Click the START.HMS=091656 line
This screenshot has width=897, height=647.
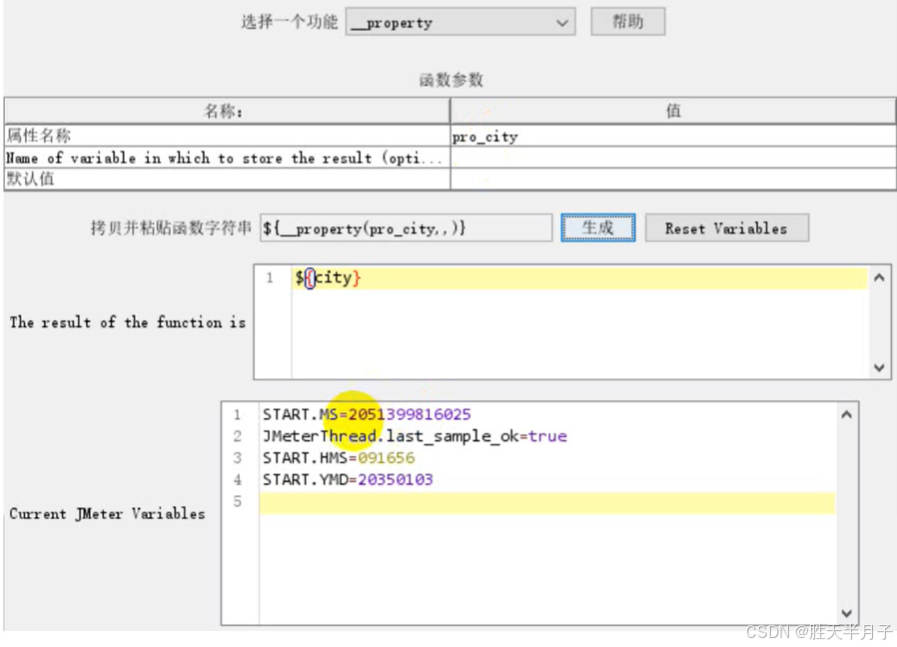tap(339, 458)
